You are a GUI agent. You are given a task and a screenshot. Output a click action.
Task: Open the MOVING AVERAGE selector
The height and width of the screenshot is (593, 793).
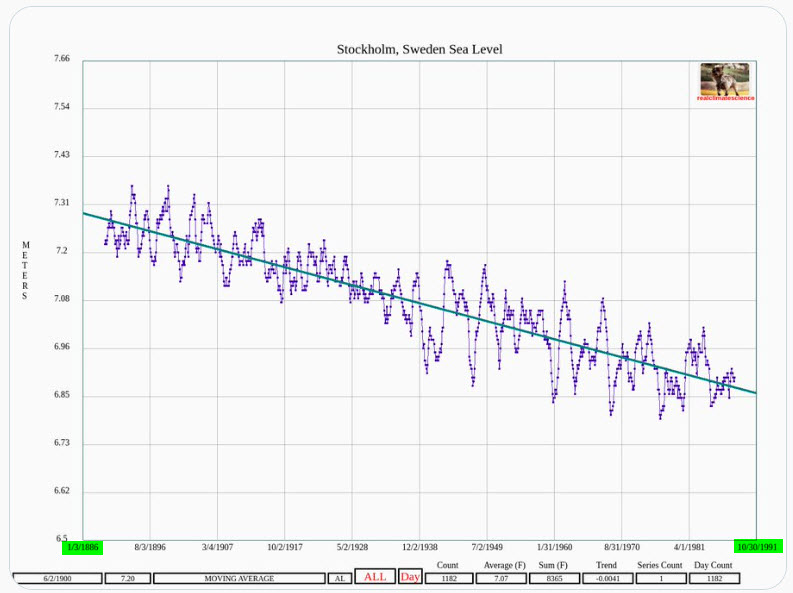click(x=239, y=578)
